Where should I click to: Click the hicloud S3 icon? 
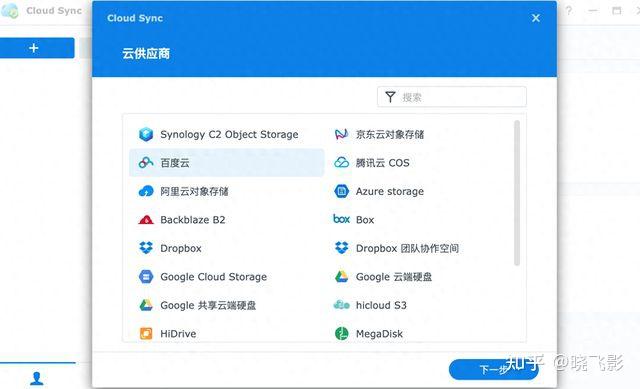click(x=341, y=305)
